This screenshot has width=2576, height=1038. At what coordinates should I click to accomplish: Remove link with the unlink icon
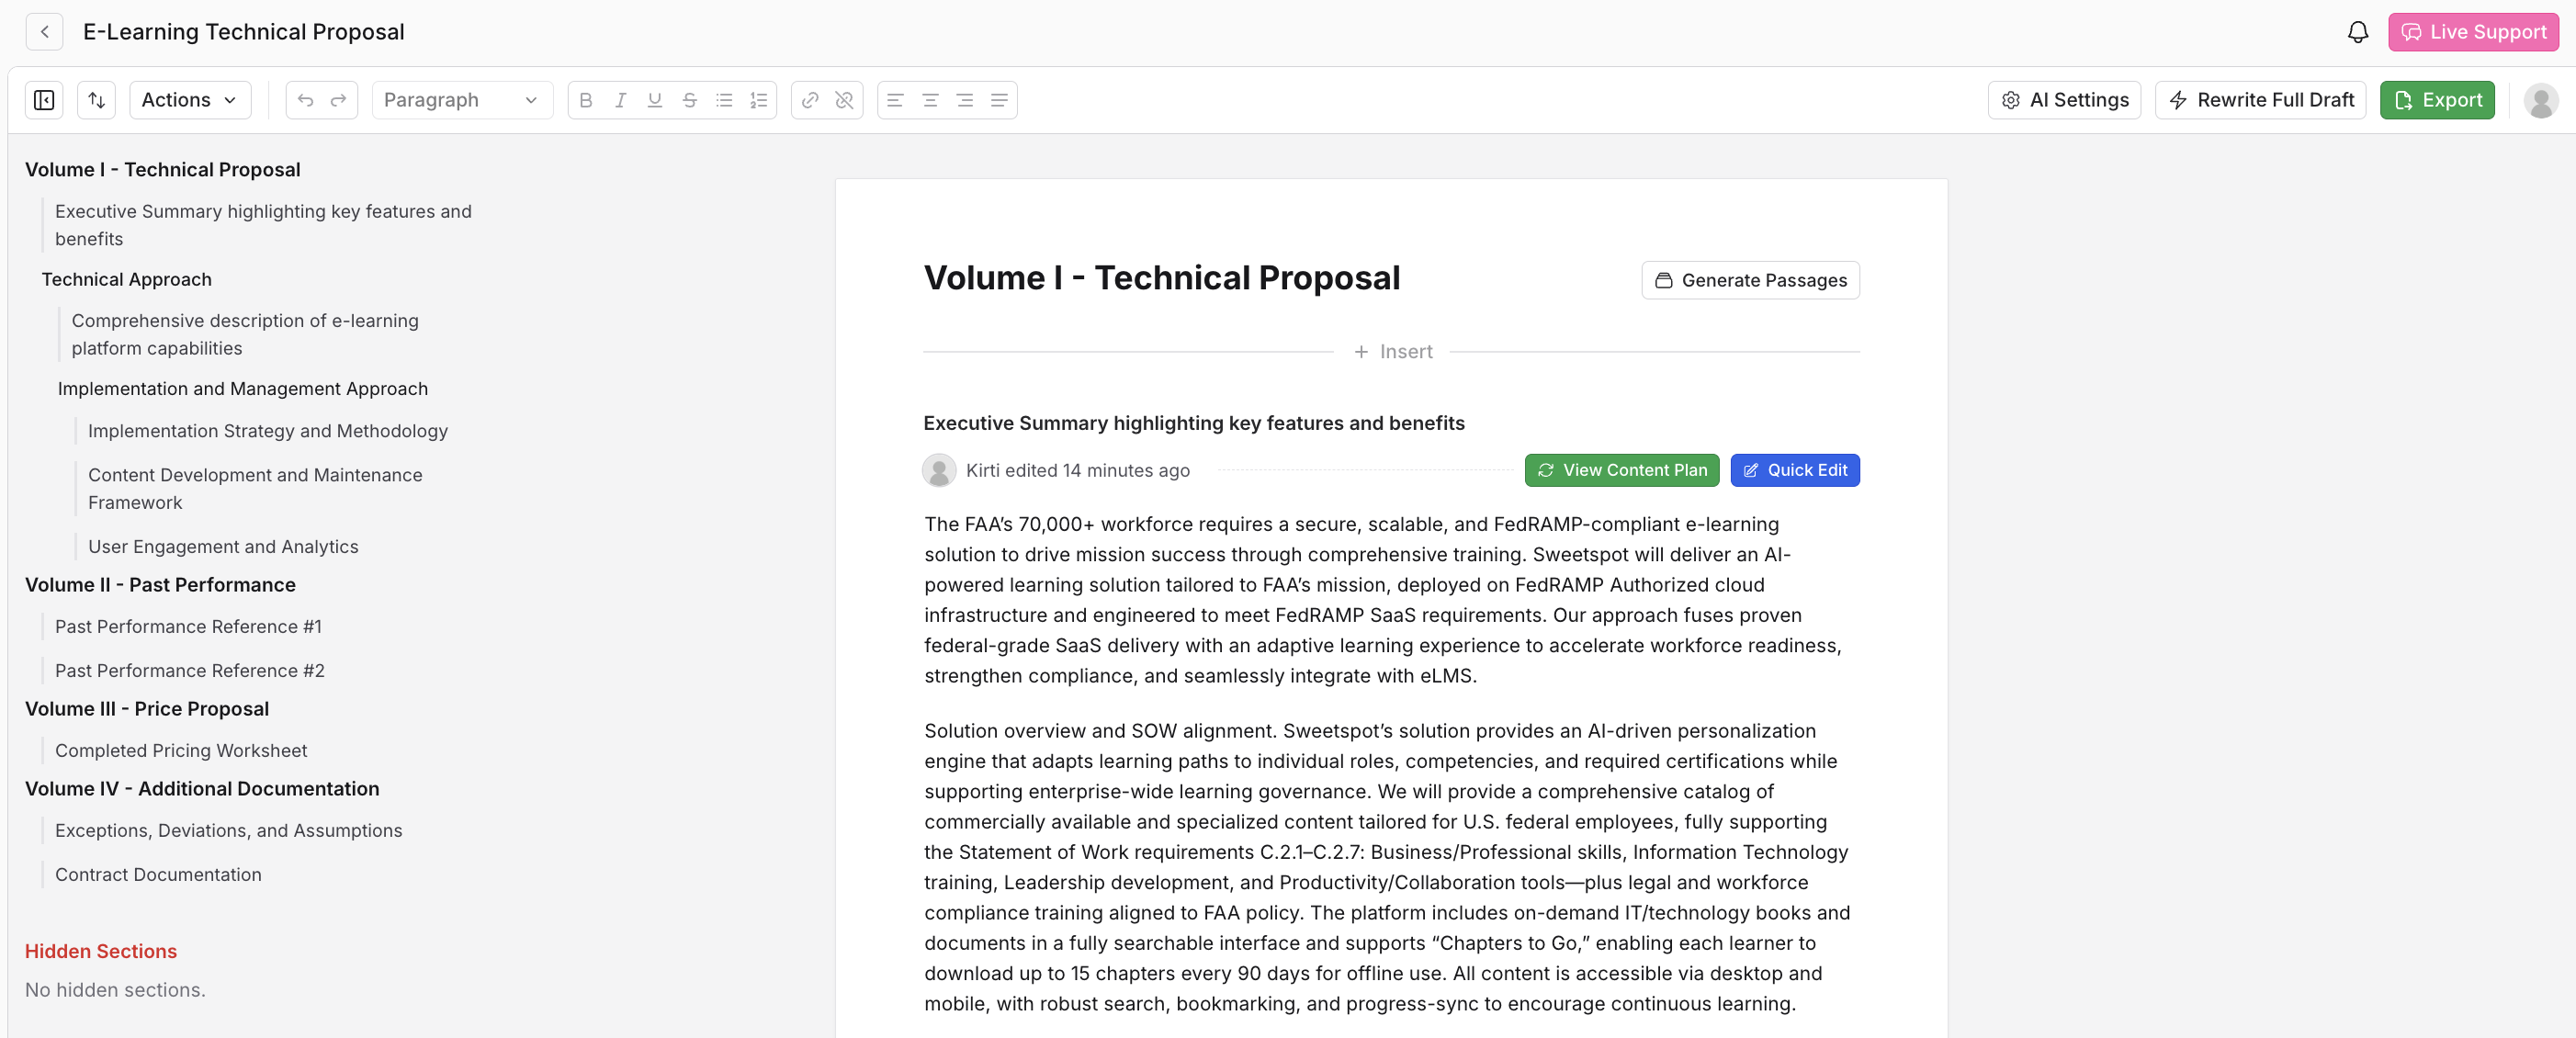coord(844,100)
